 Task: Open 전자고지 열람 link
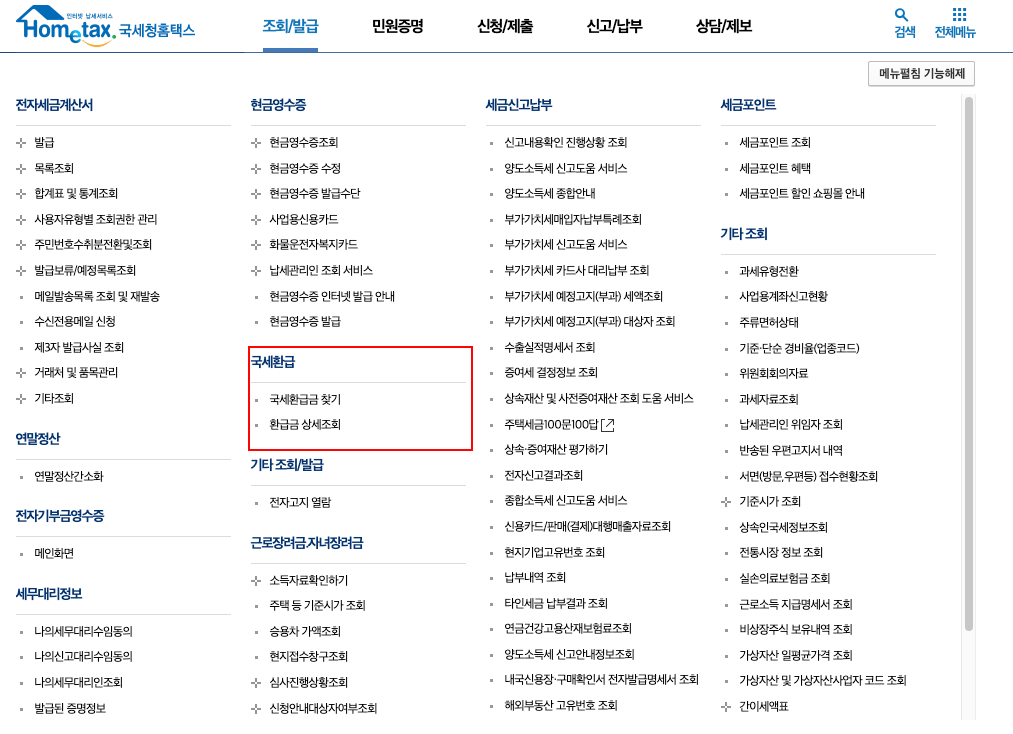coord(300,503)
